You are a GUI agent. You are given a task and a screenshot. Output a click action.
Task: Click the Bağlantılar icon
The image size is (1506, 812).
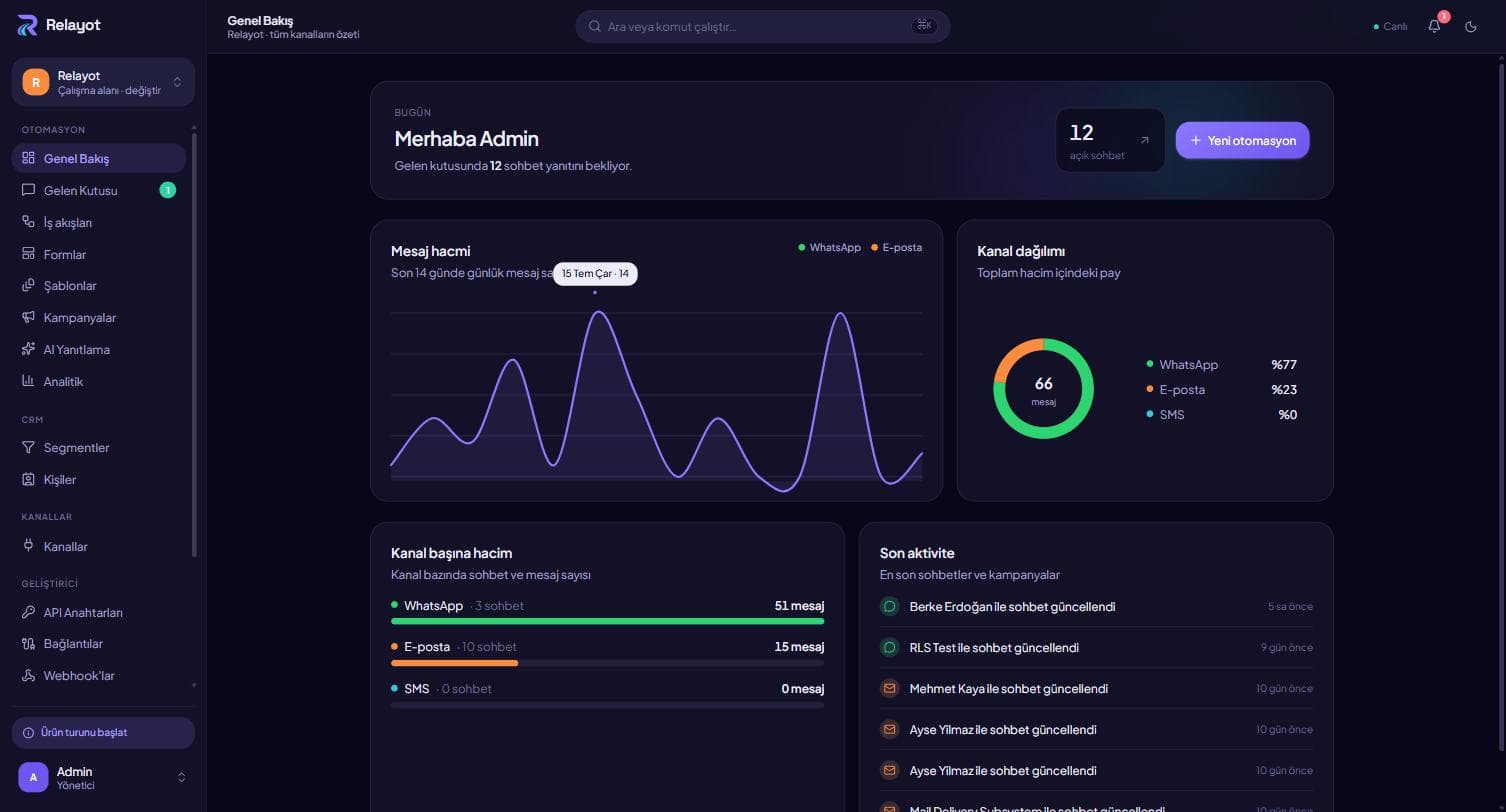[x=28, y=643]
